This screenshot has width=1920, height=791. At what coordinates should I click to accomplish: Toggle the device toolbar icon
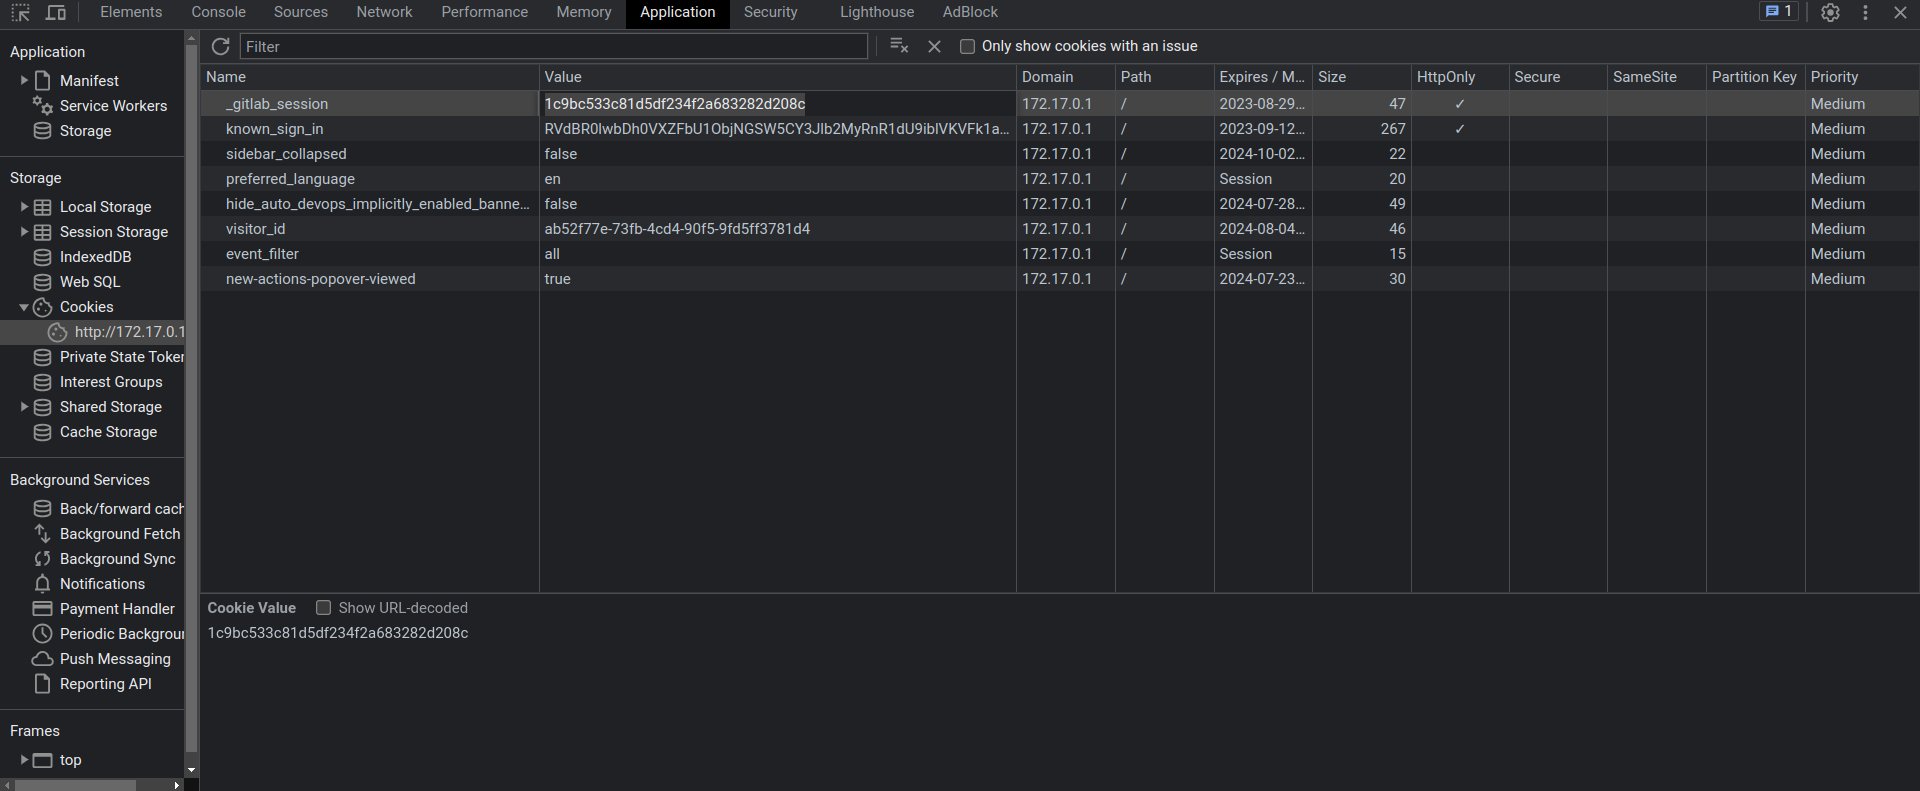point(56,13)
